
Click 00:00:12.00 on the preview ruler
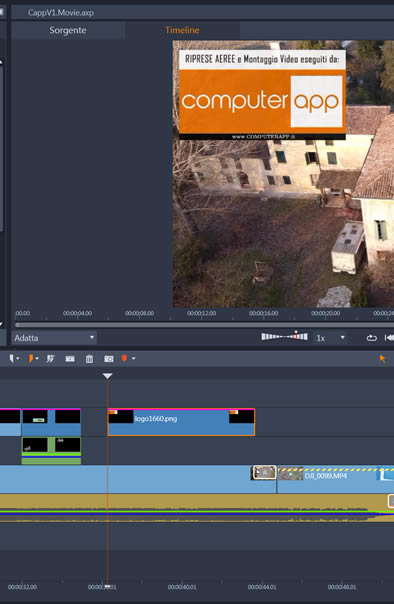point(201,313)
